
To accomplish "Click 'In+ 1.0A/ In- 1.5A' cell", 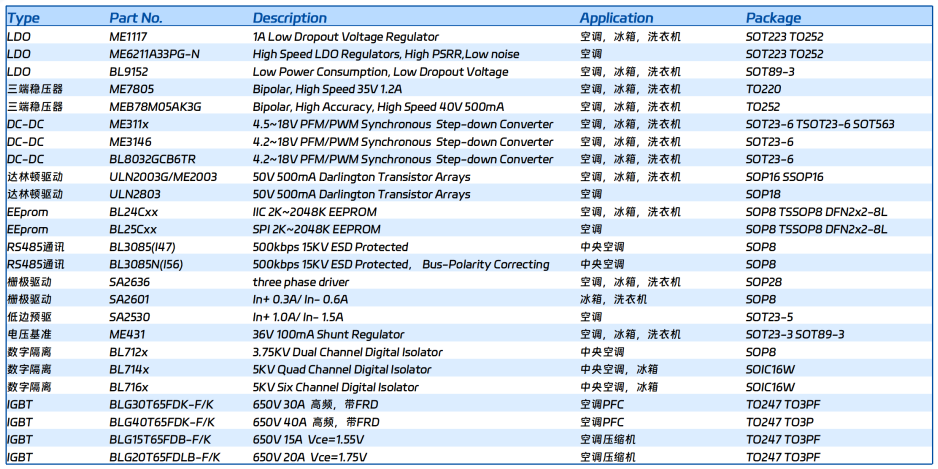I will tap(298, 317).
